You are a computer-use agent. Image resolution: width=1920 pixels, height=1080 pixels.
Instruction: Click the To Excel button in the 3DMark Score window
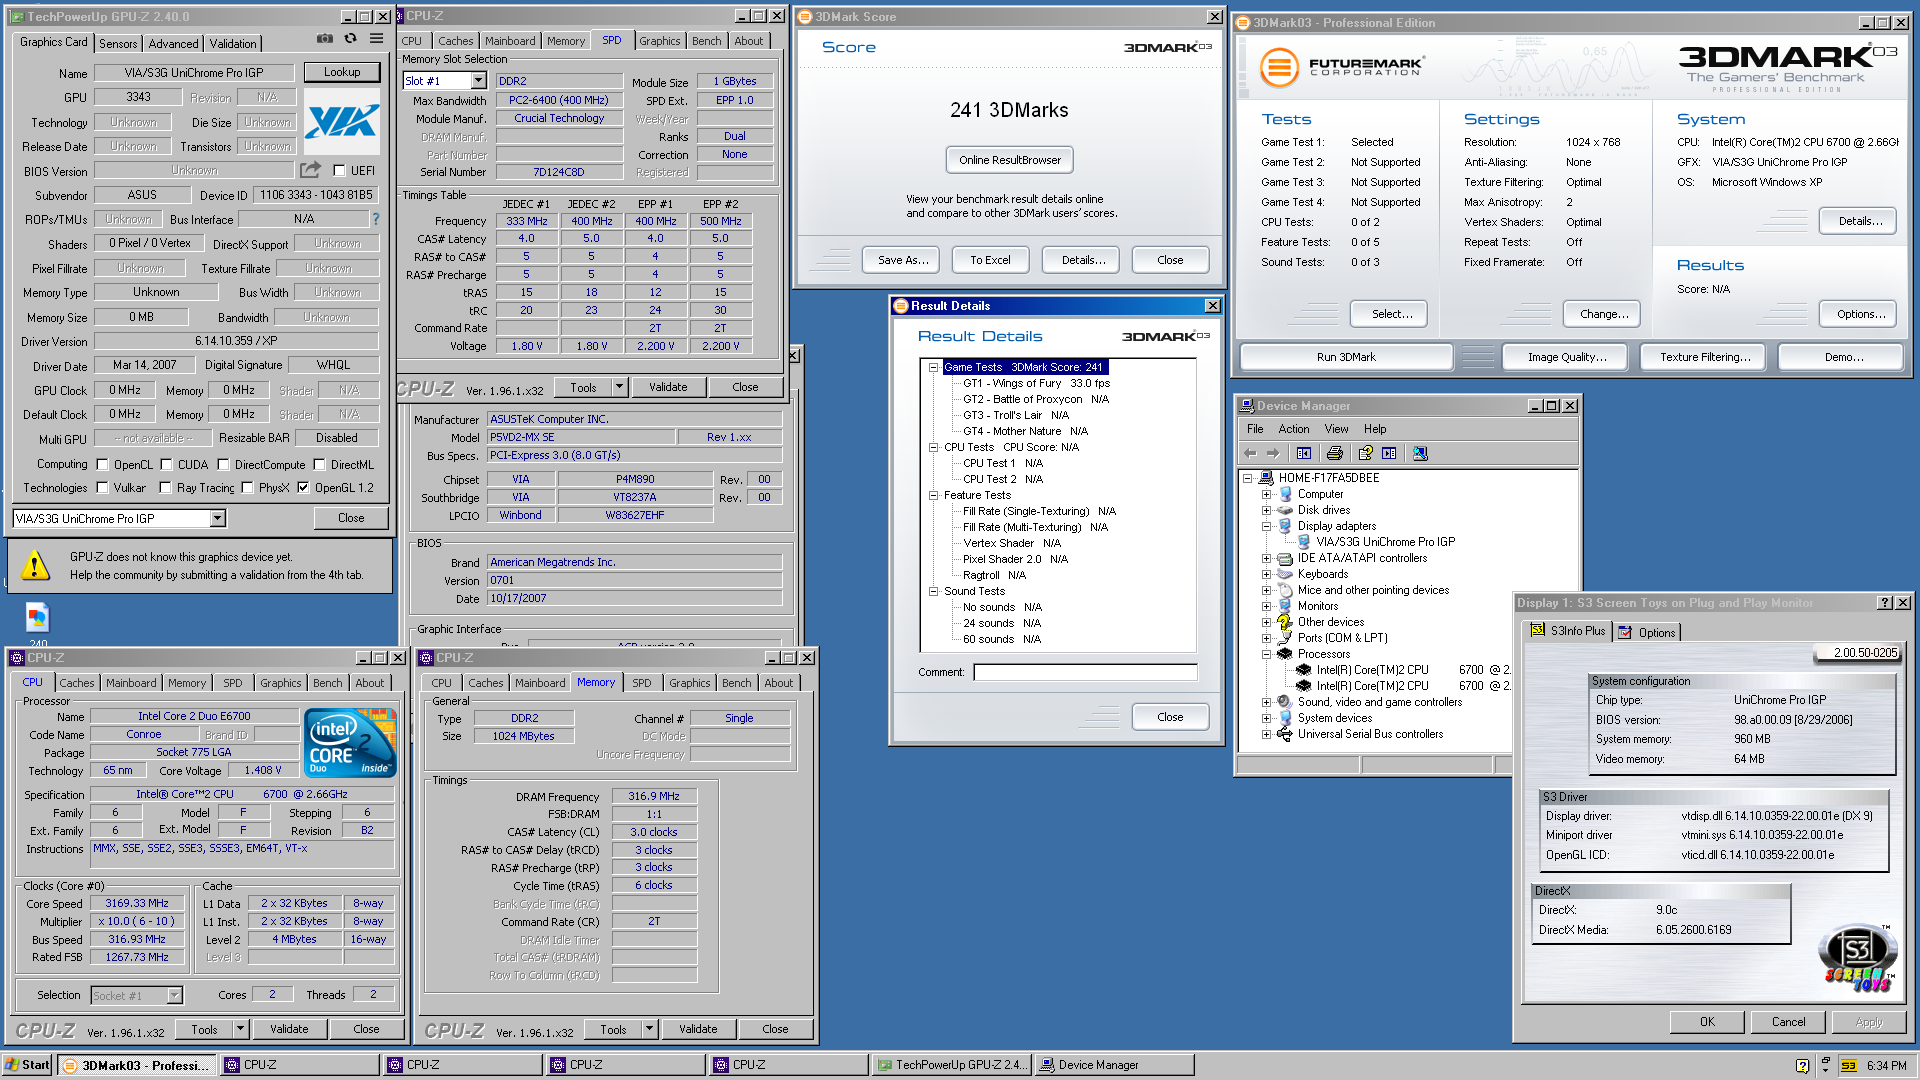tap(990, 260)
